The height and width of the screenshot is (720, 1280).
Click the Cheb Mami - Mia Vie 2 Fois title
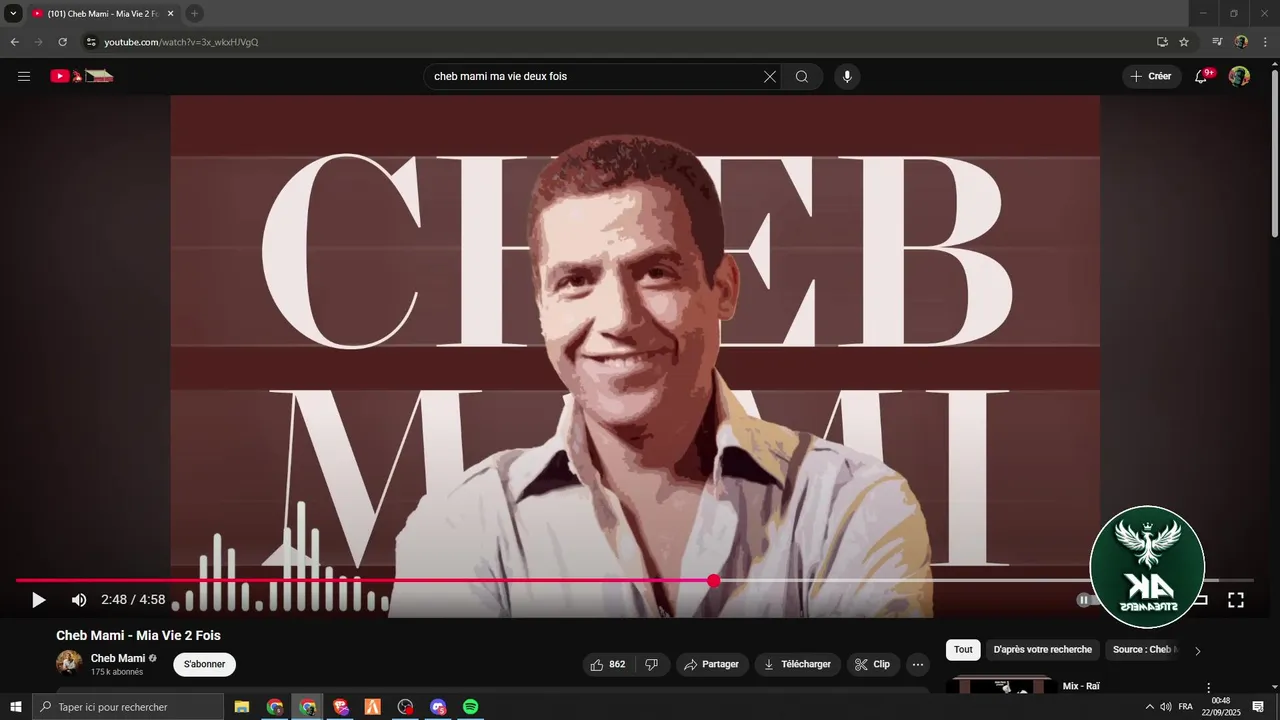tap(138, 635)
